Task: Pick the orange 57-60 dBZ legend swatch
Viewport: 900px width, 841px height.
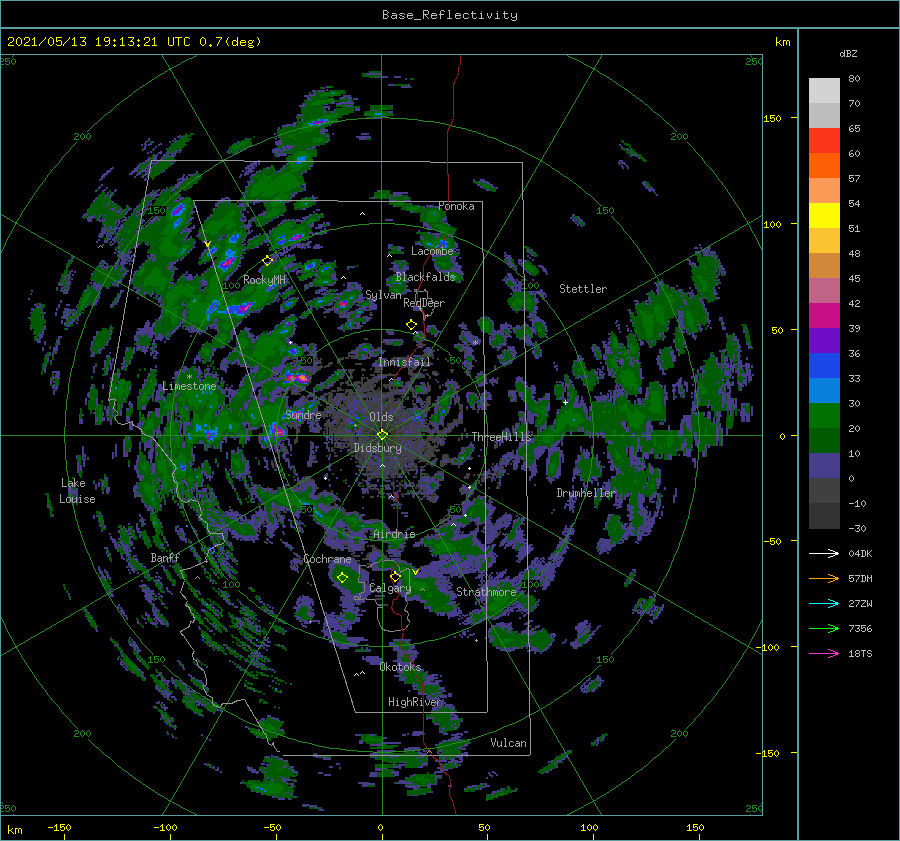Action: point(824,166)
